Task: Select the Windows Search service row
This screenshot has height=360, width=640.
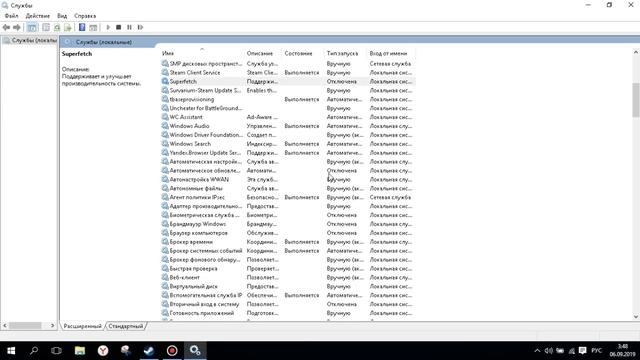Action: (288, 144)
